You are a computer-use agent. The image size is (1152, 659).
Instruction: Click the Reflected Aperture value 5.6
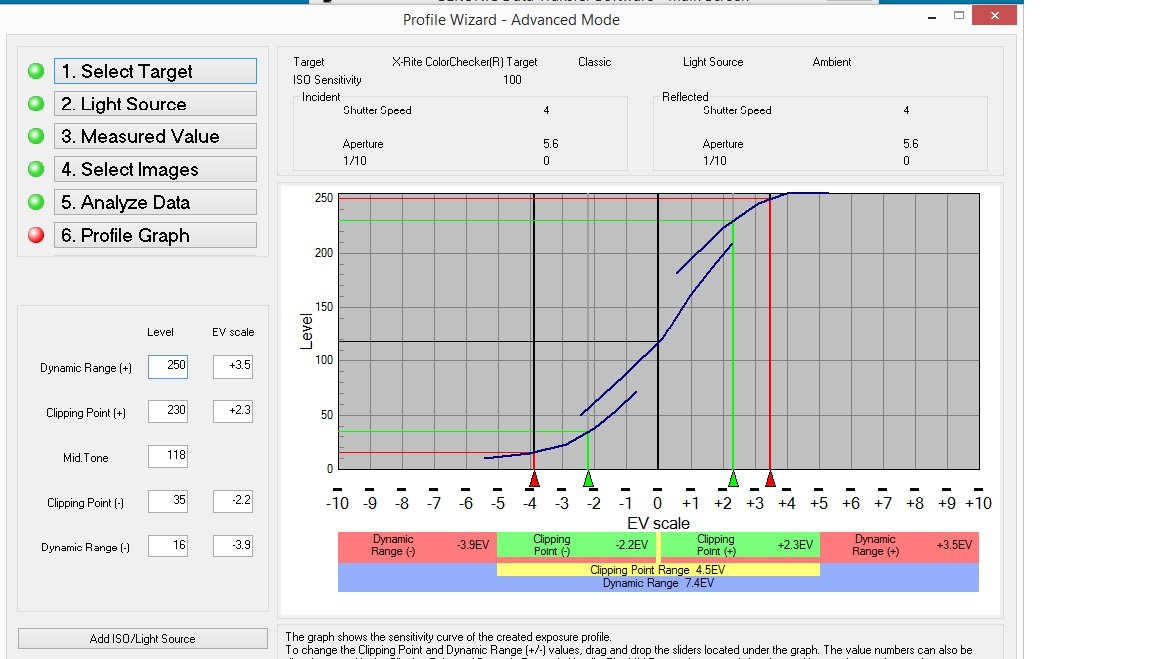pyautogui.click(x=910, y=144)
